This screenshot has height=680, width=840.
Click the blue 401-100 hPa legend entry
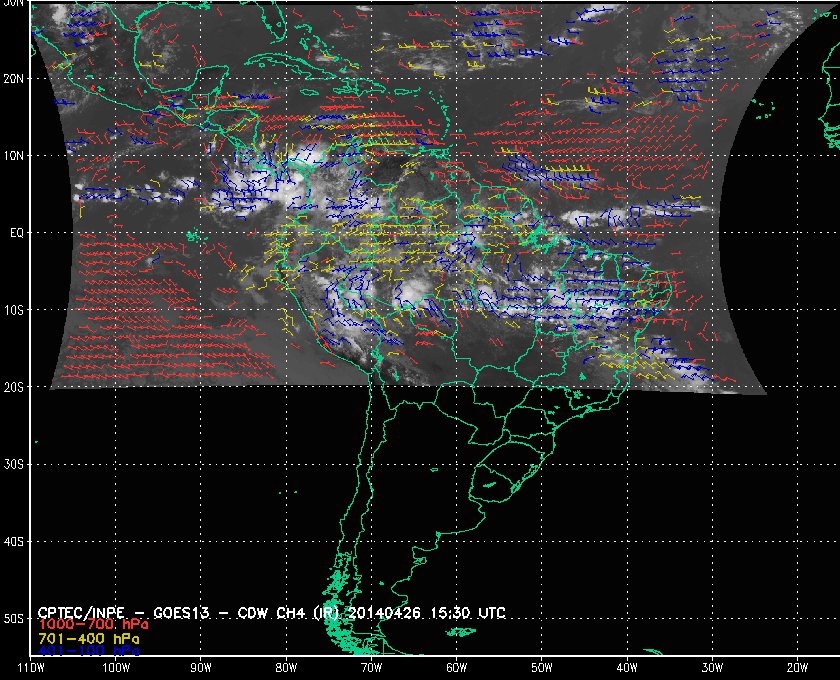(88, 650)
